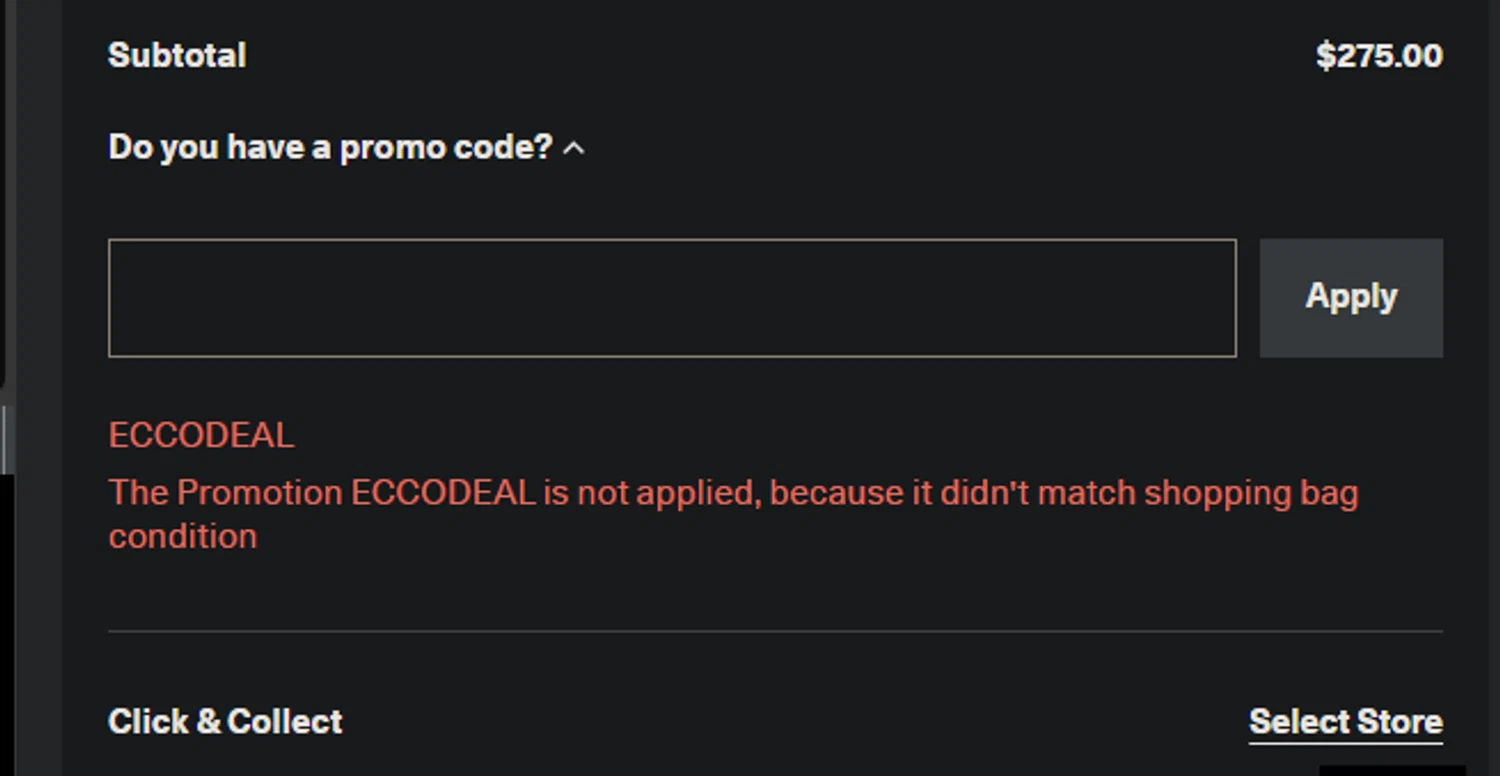Click the Subtotal label

177,56
